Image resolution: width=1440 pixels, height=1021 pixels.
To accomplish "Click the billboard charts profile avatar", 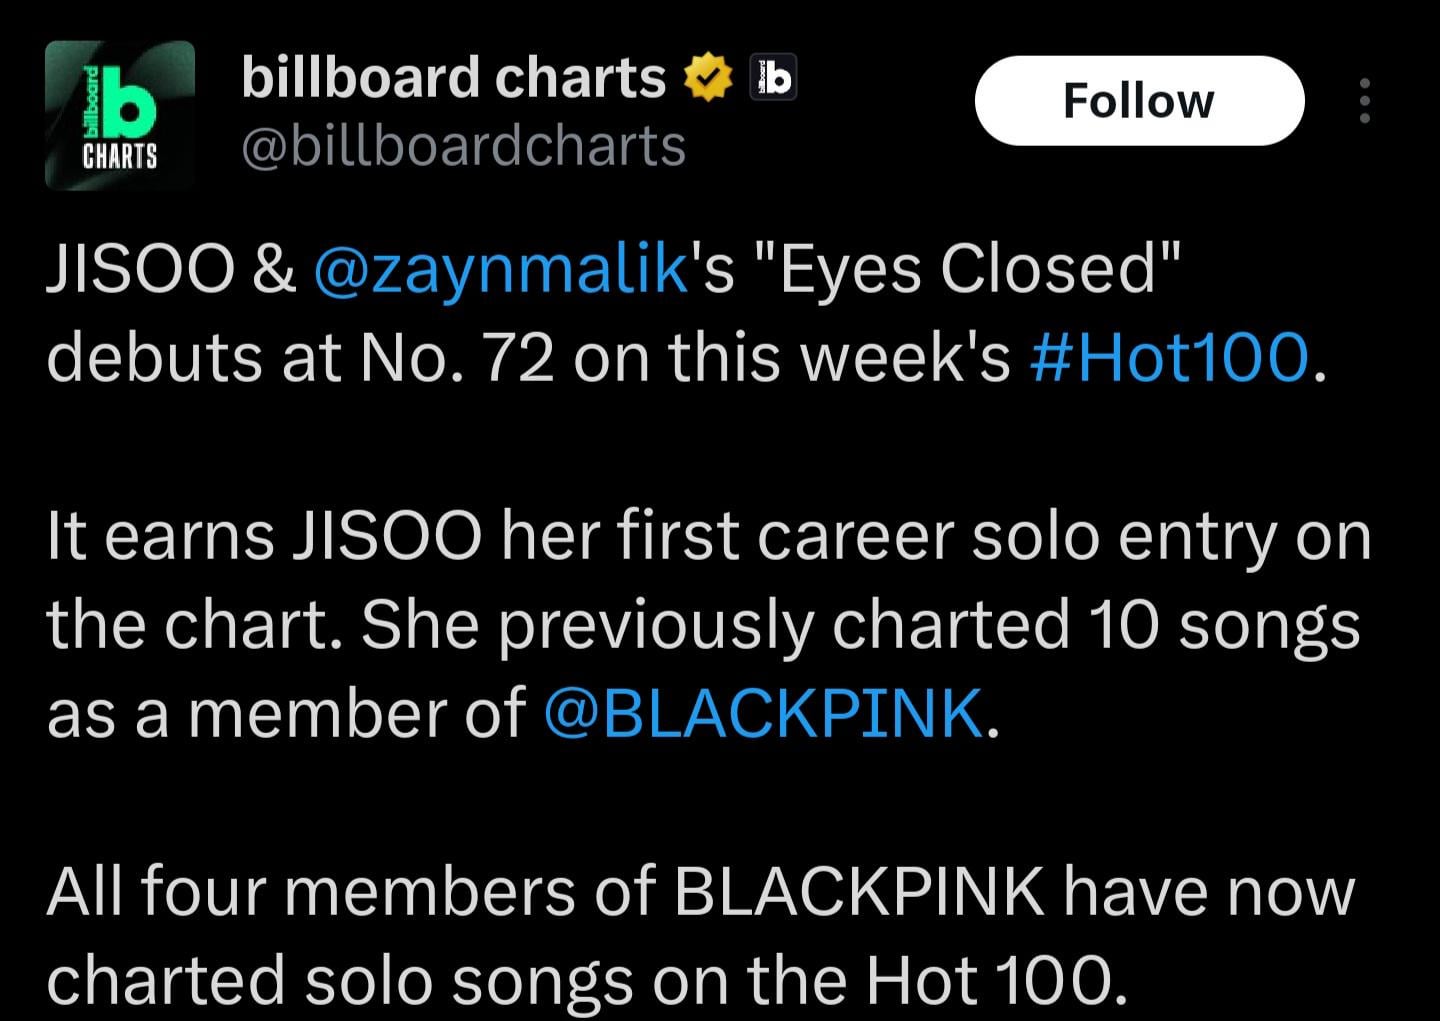I will click(119, 113).
